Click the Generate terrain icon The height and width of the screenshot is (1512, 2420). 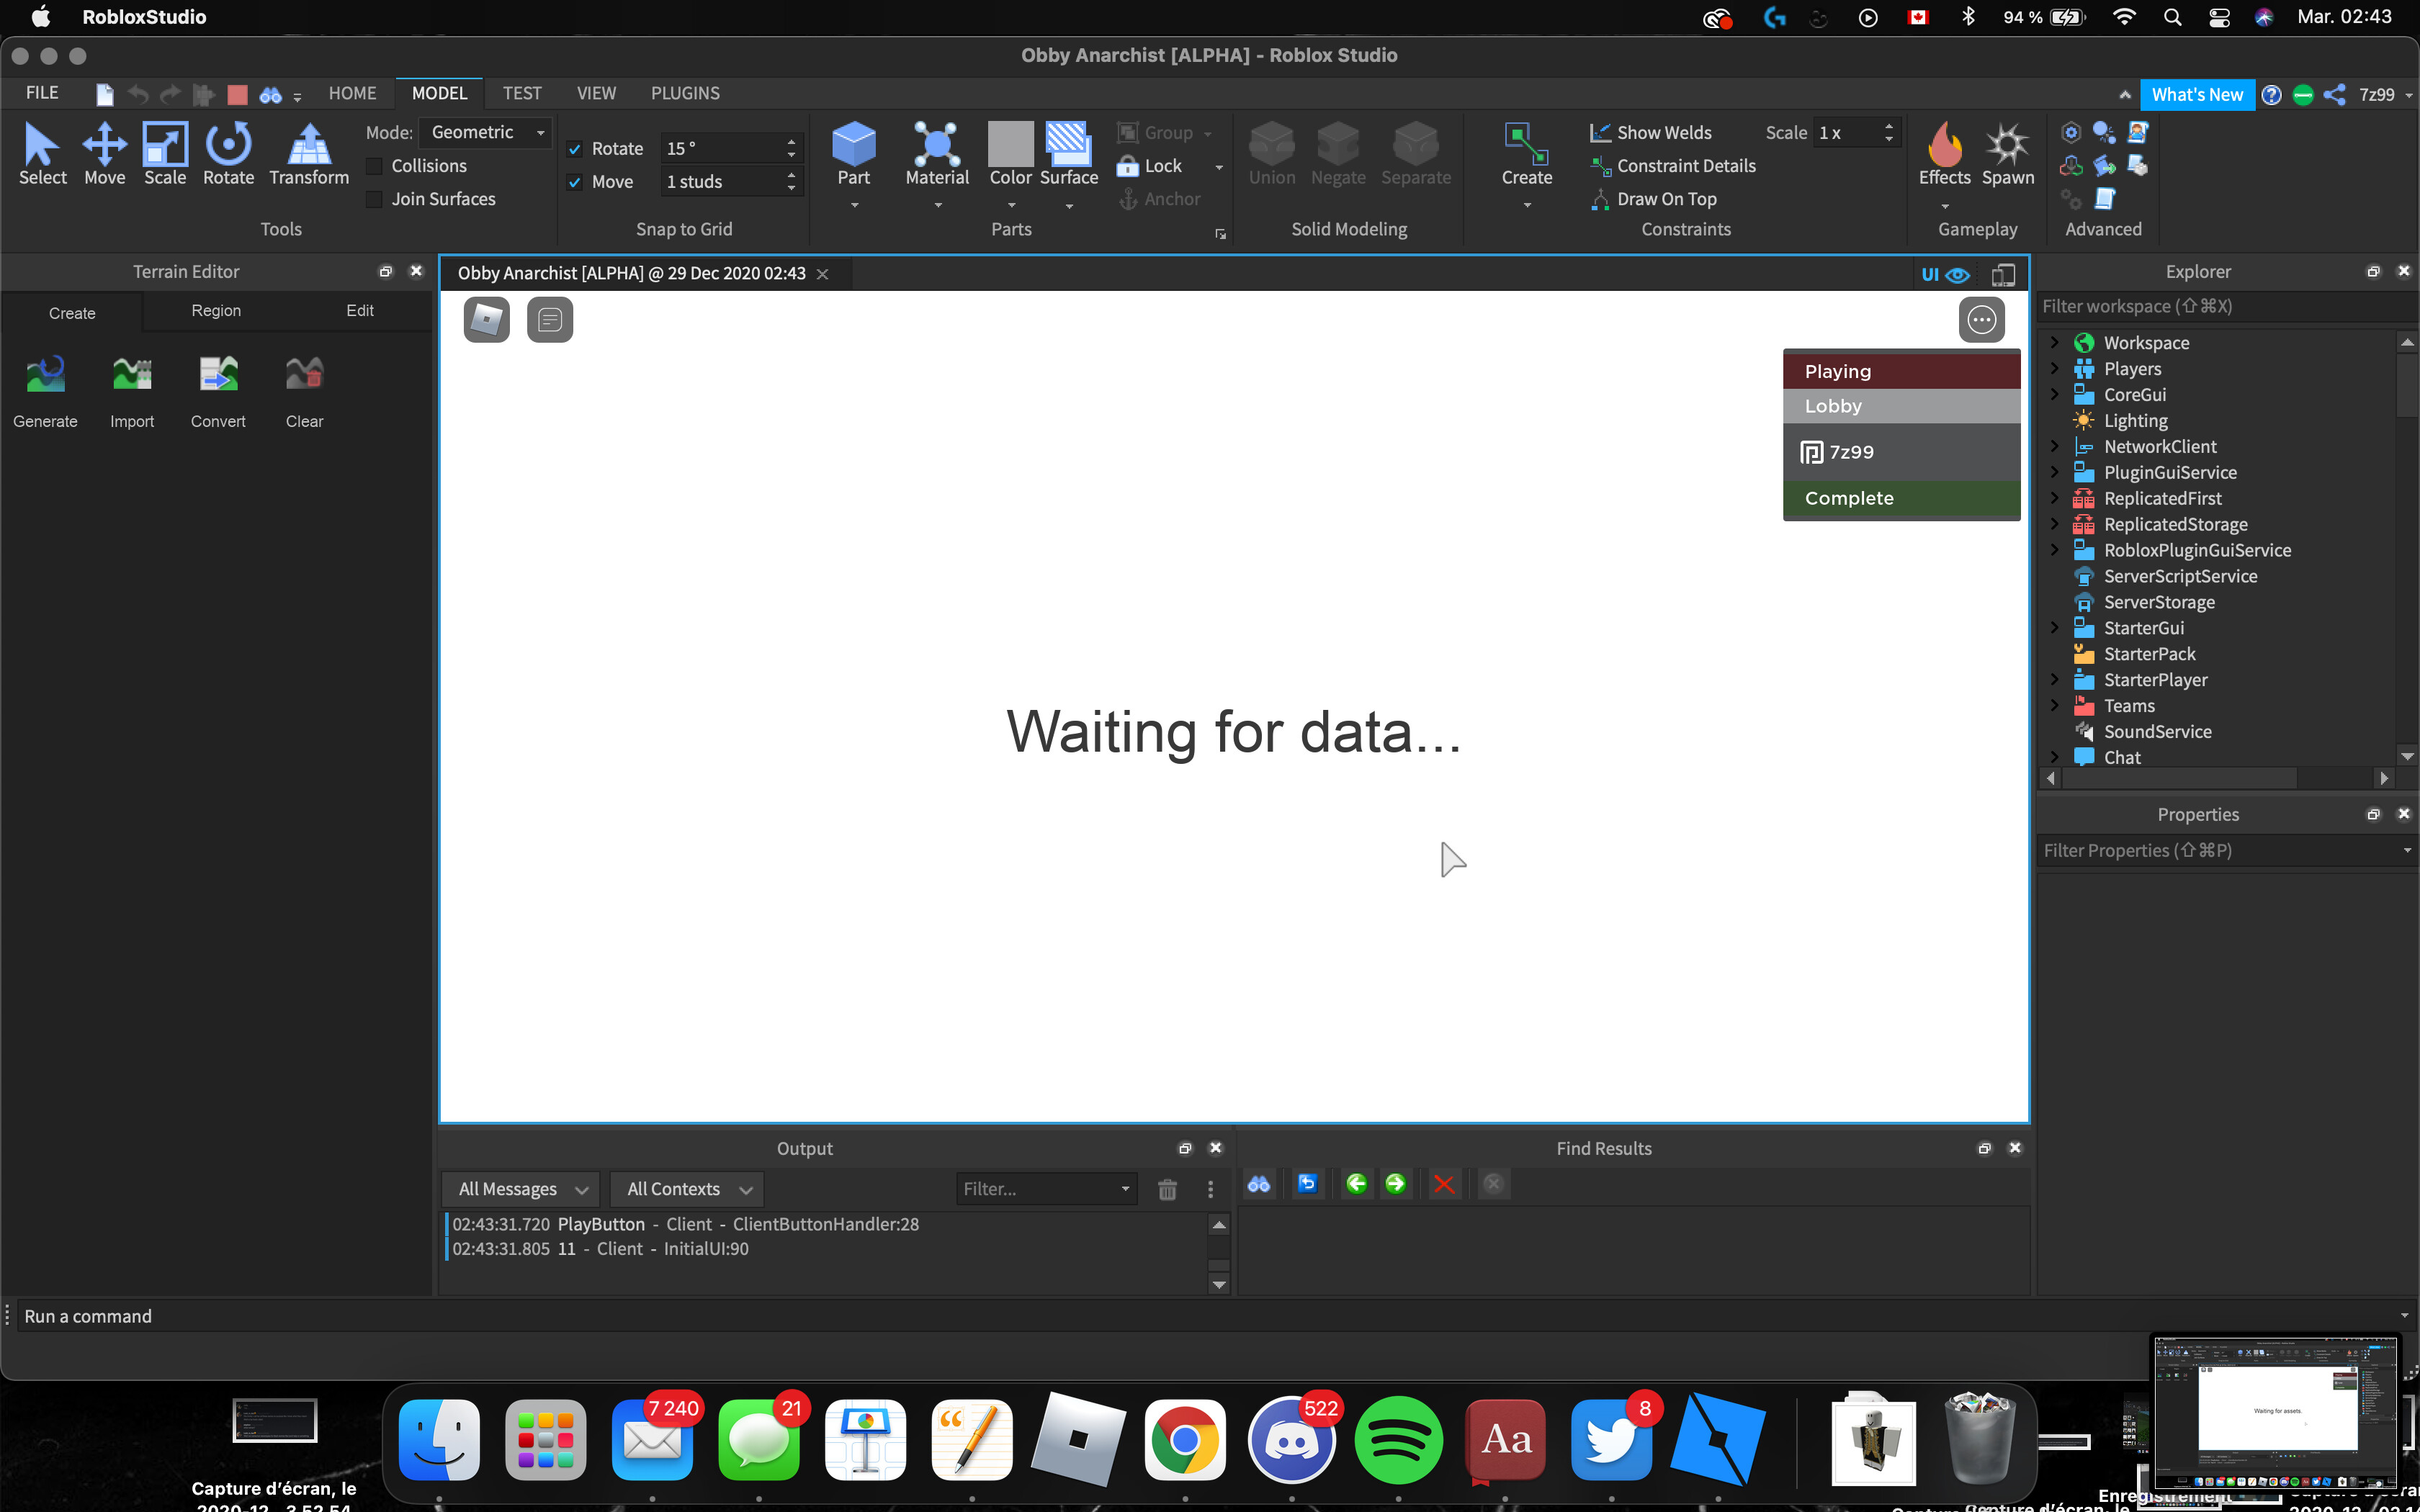[x=45, y=375]
